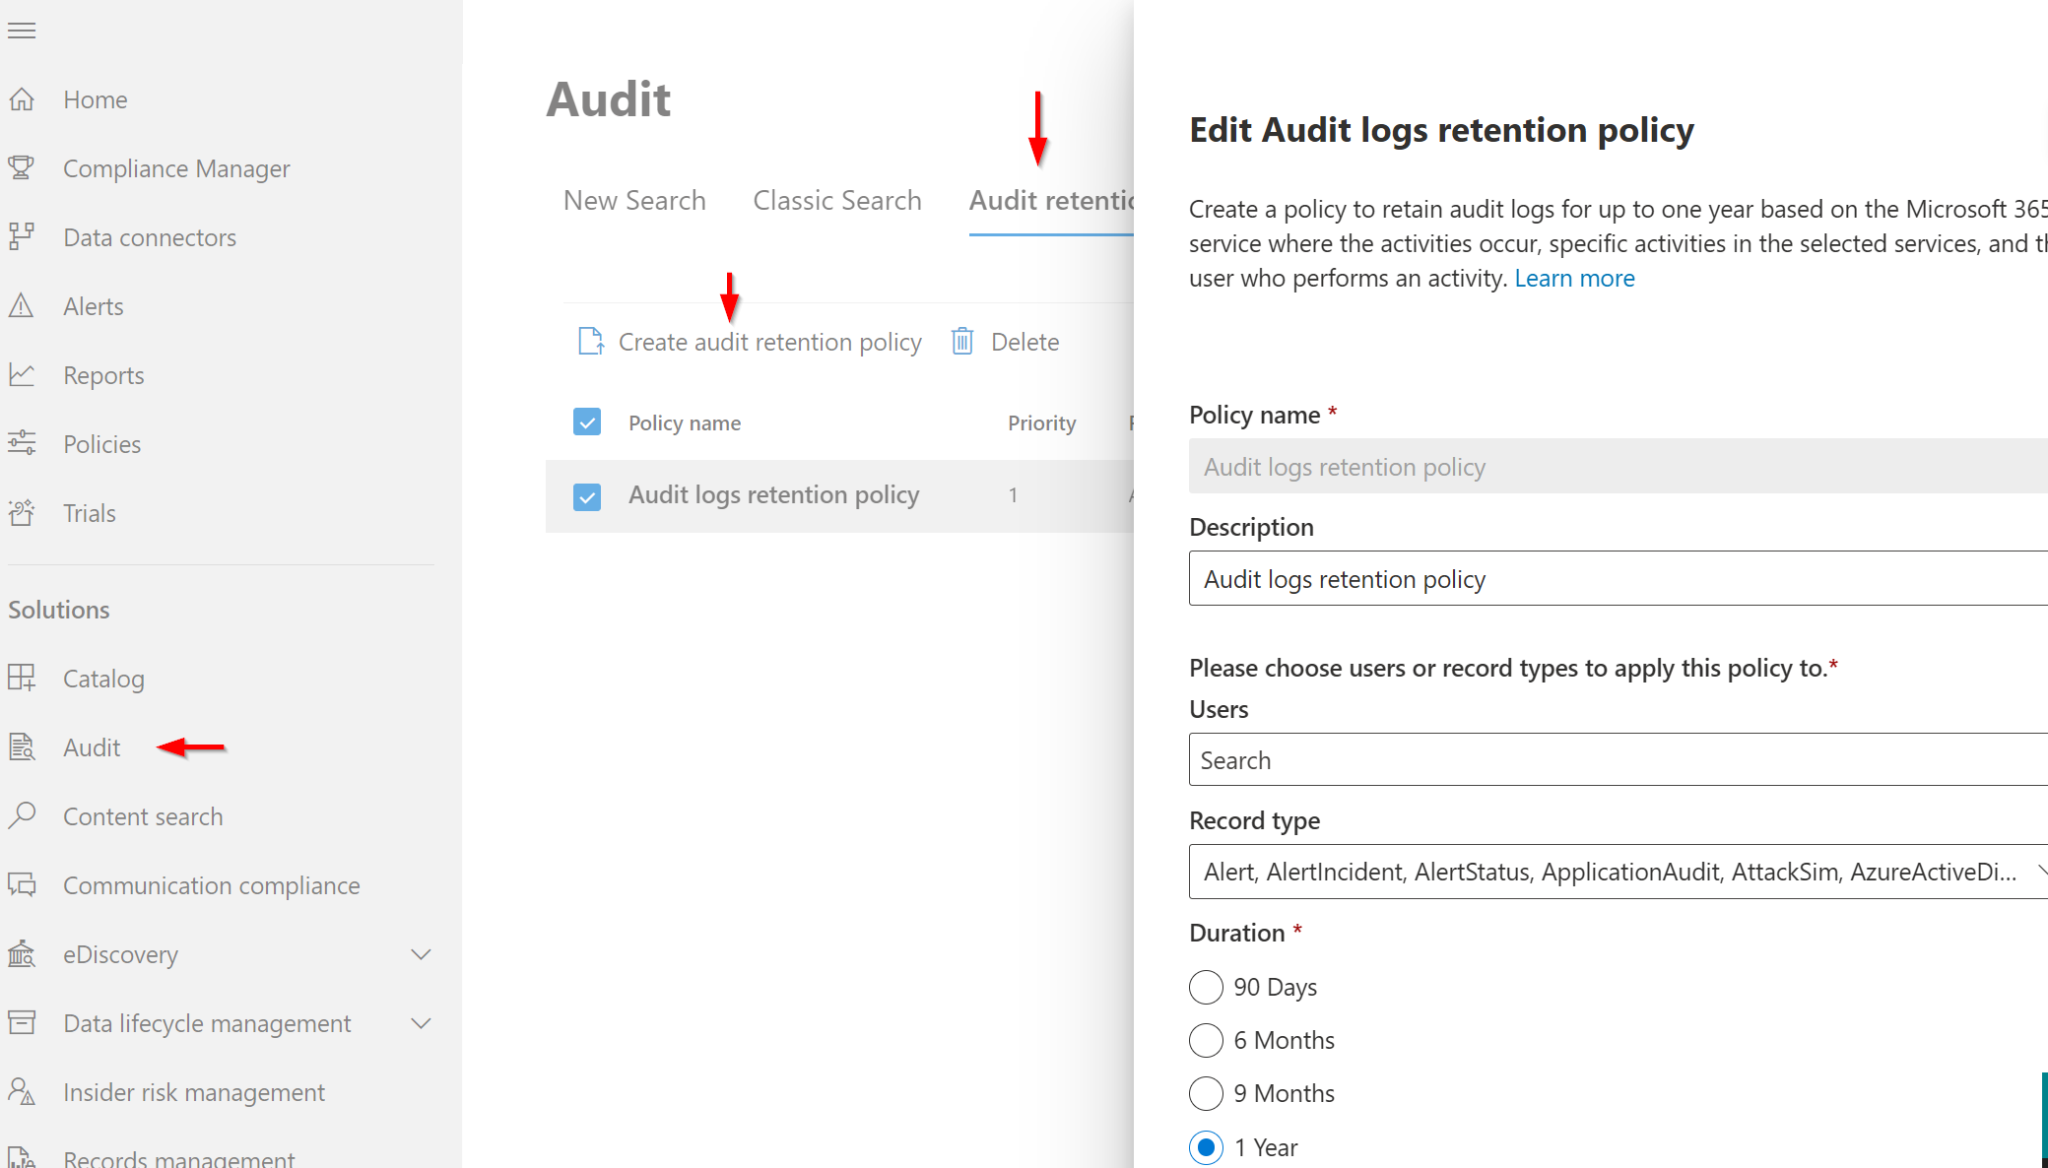Expand the Data lifecycle management chevron
This screenshot has width=2048, height=1168.
coord(421,1023)
